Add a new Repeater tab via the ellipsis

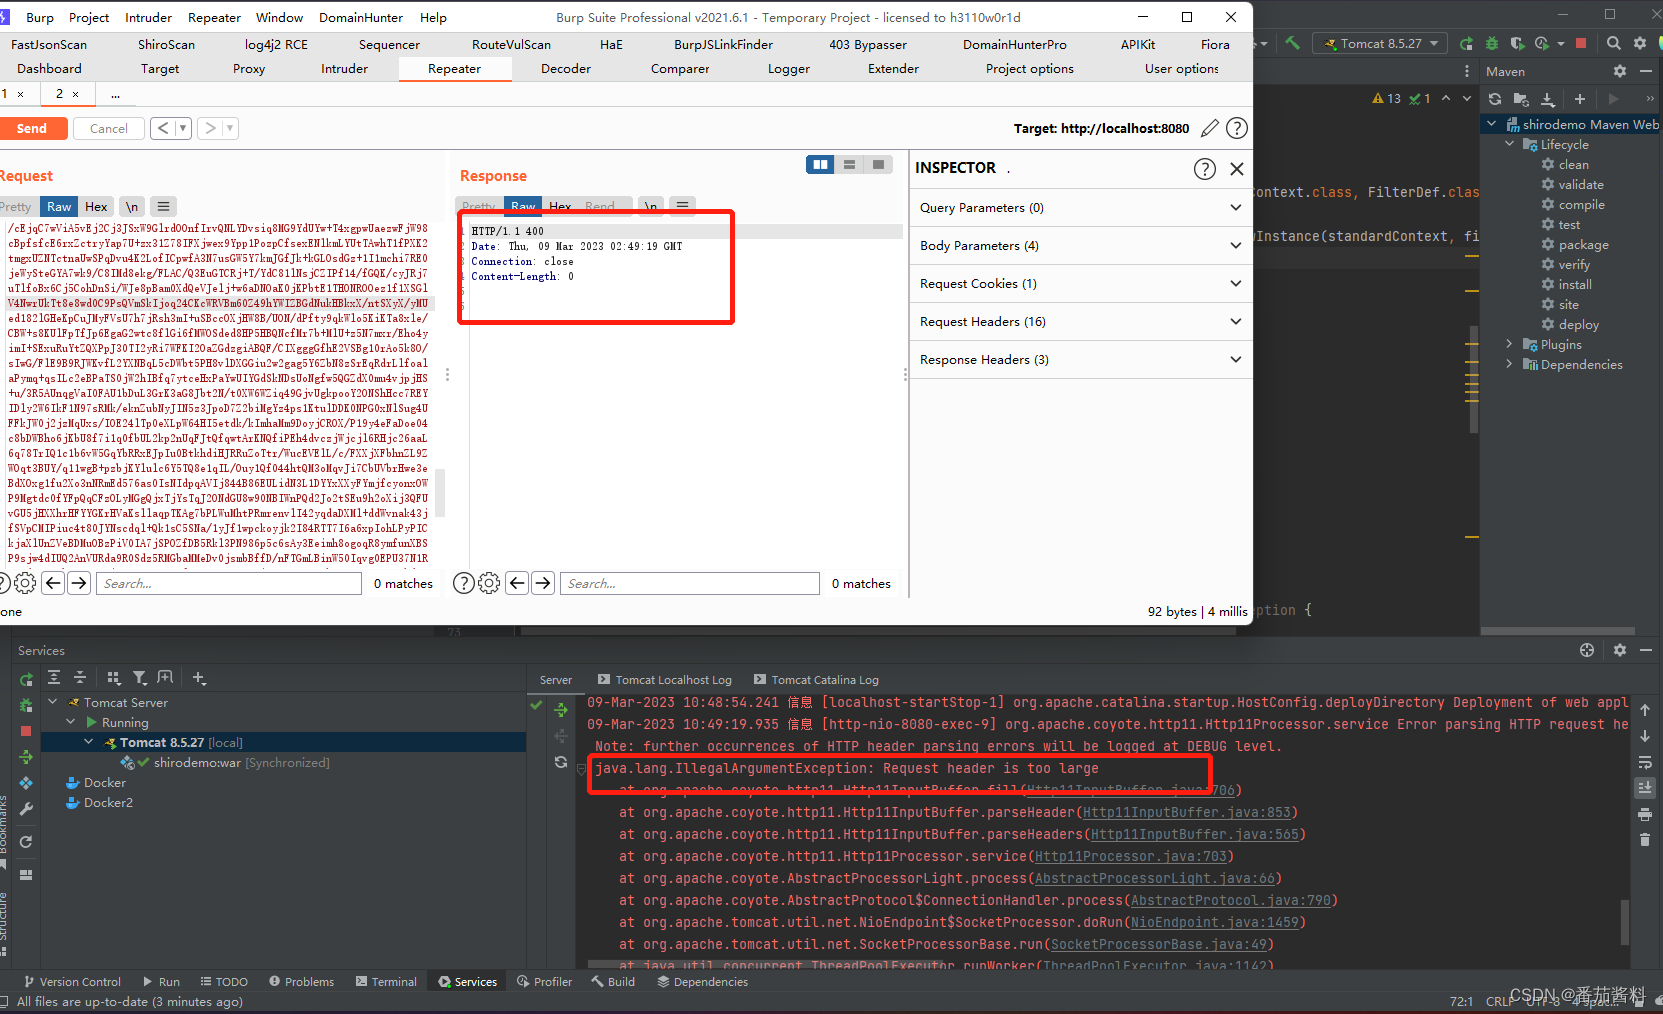116,94
